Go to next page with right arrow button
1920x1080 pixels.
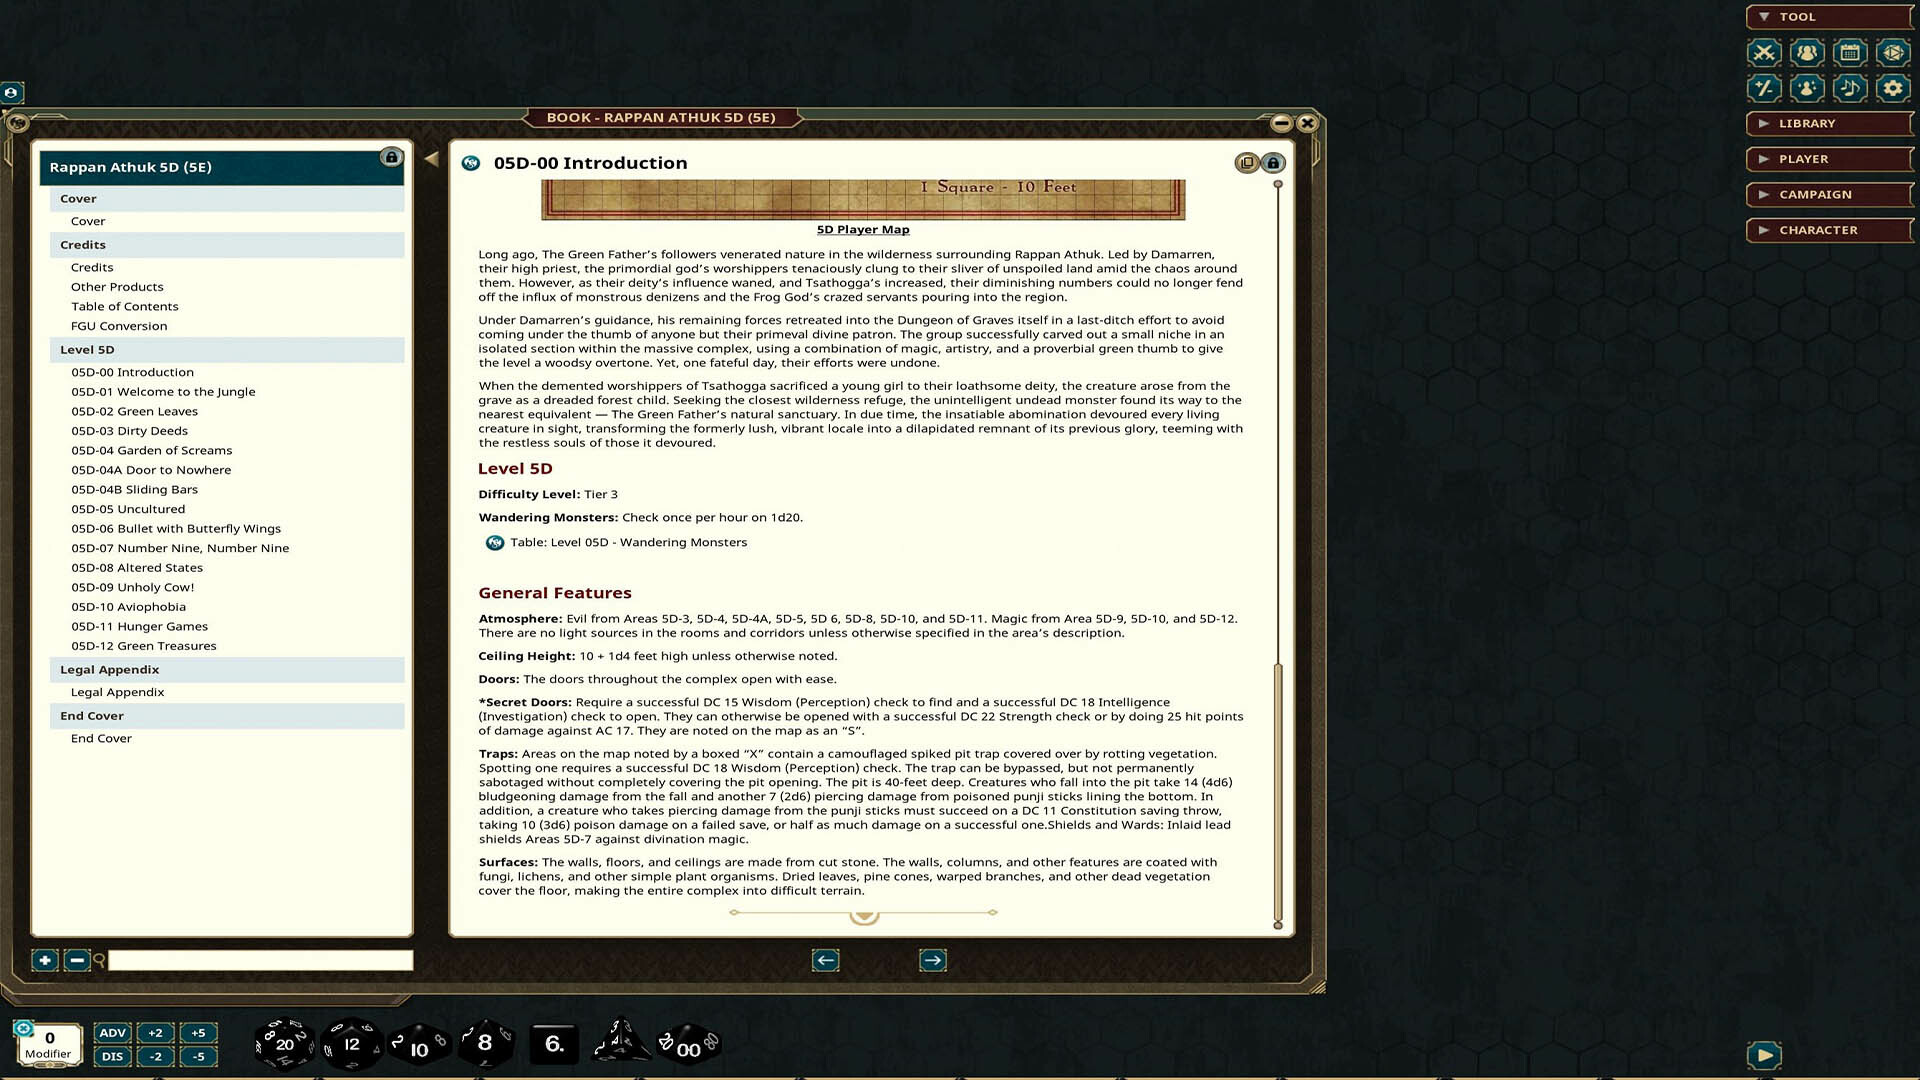[931, 960]
